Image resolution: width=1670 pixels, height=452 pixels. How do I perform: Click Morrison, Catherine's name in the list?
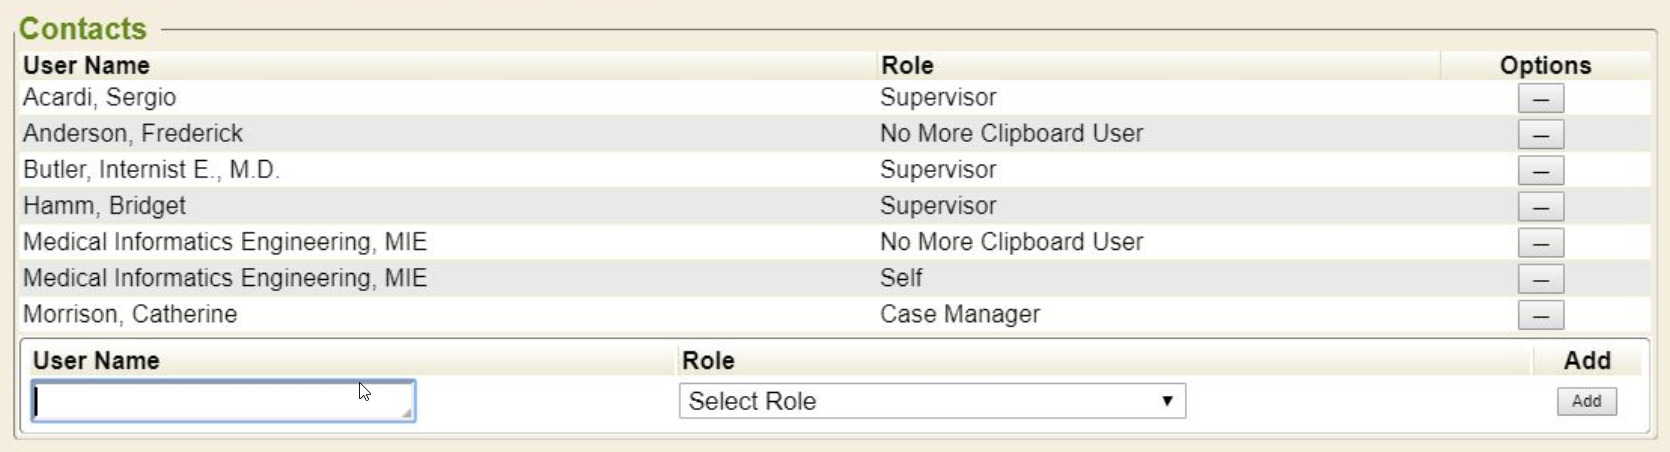(130, 314)
